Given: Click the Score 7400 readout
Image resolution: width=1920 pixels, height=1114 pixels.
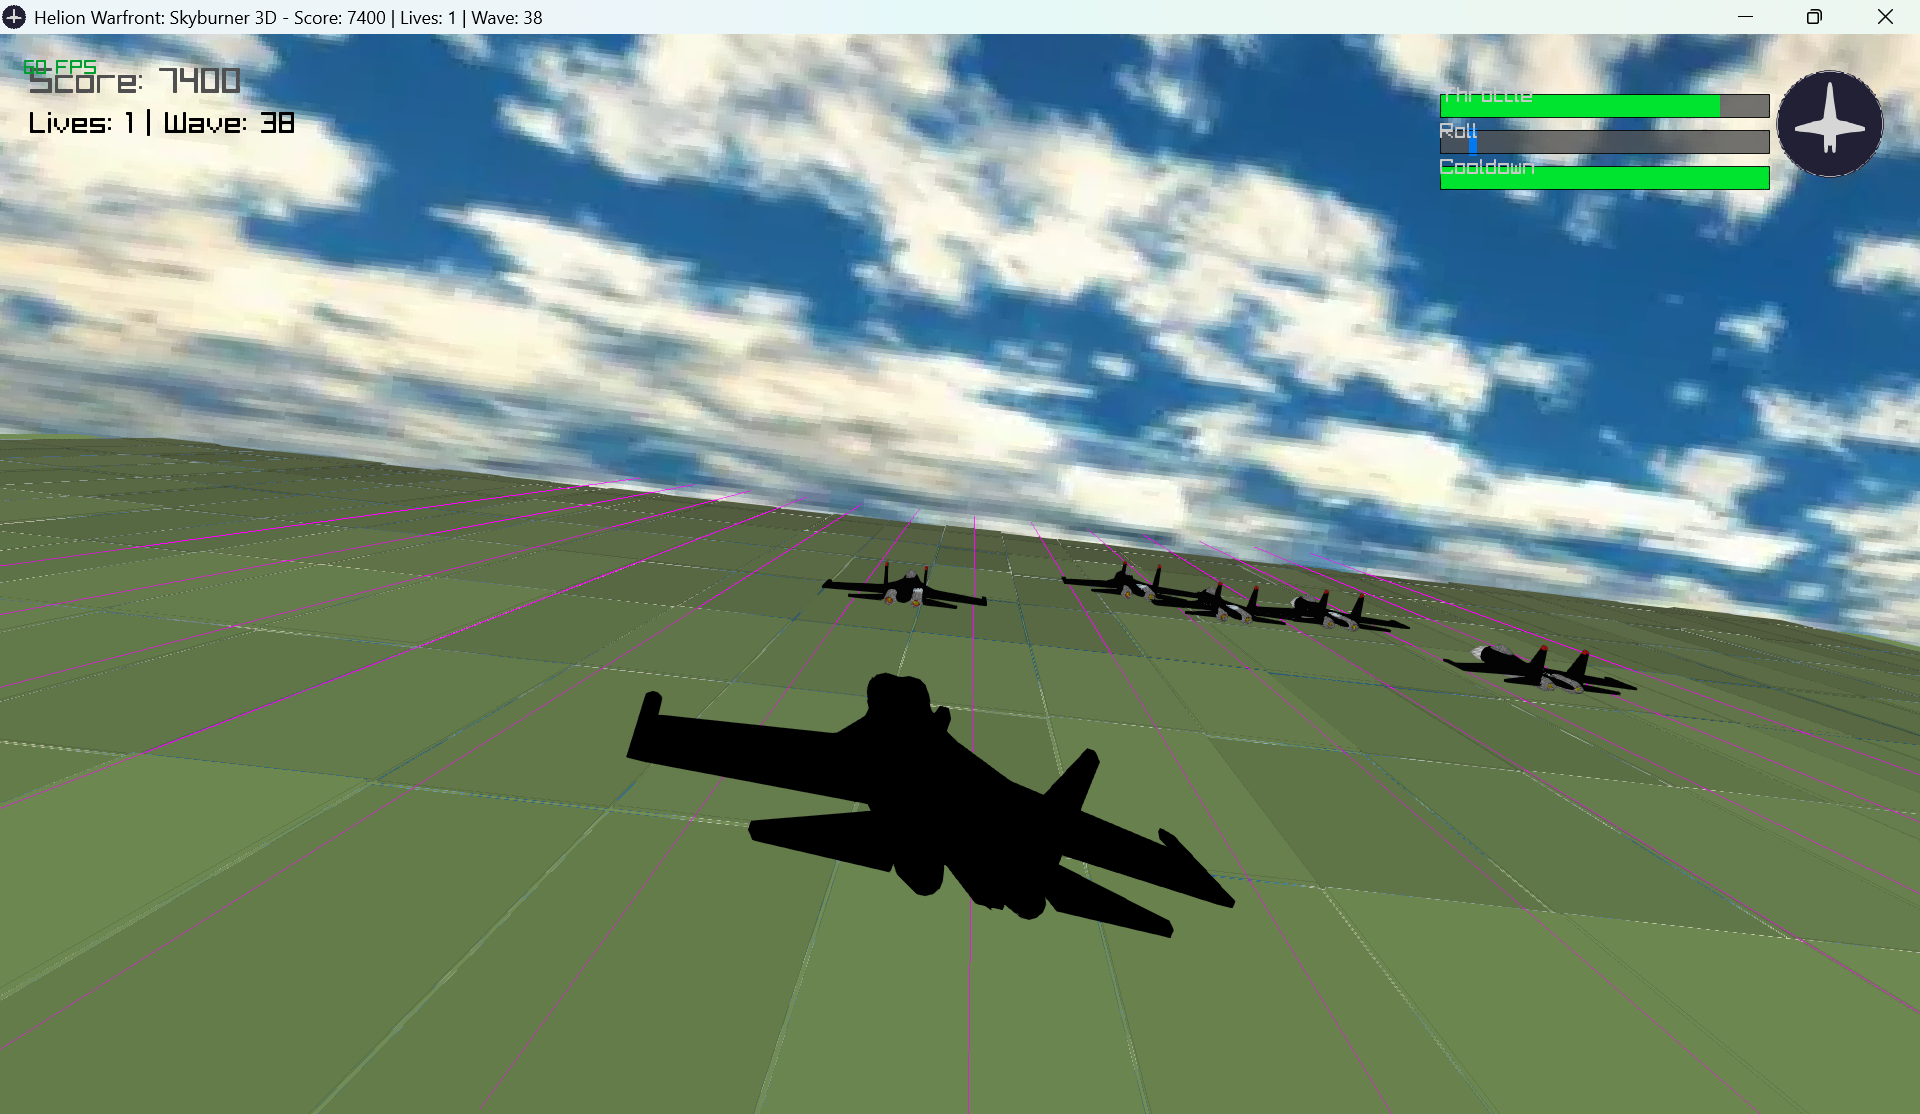Looking at the screenshot, I should point(135,82).
